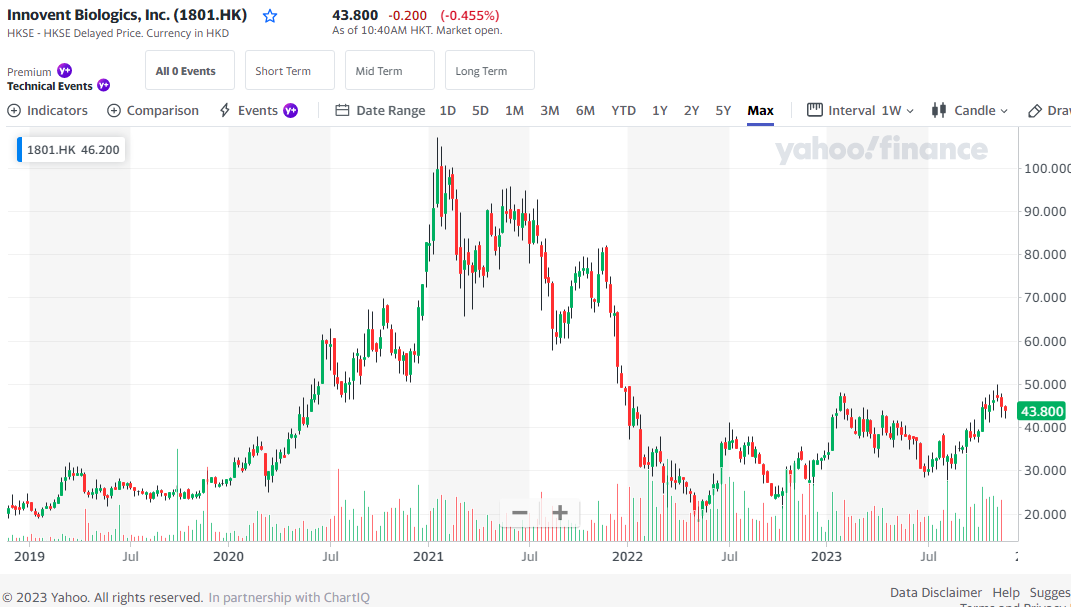The height and width of the screenshot is (607, 1071).
Task: Set chart range to 5Y
Action: (723, 111)
